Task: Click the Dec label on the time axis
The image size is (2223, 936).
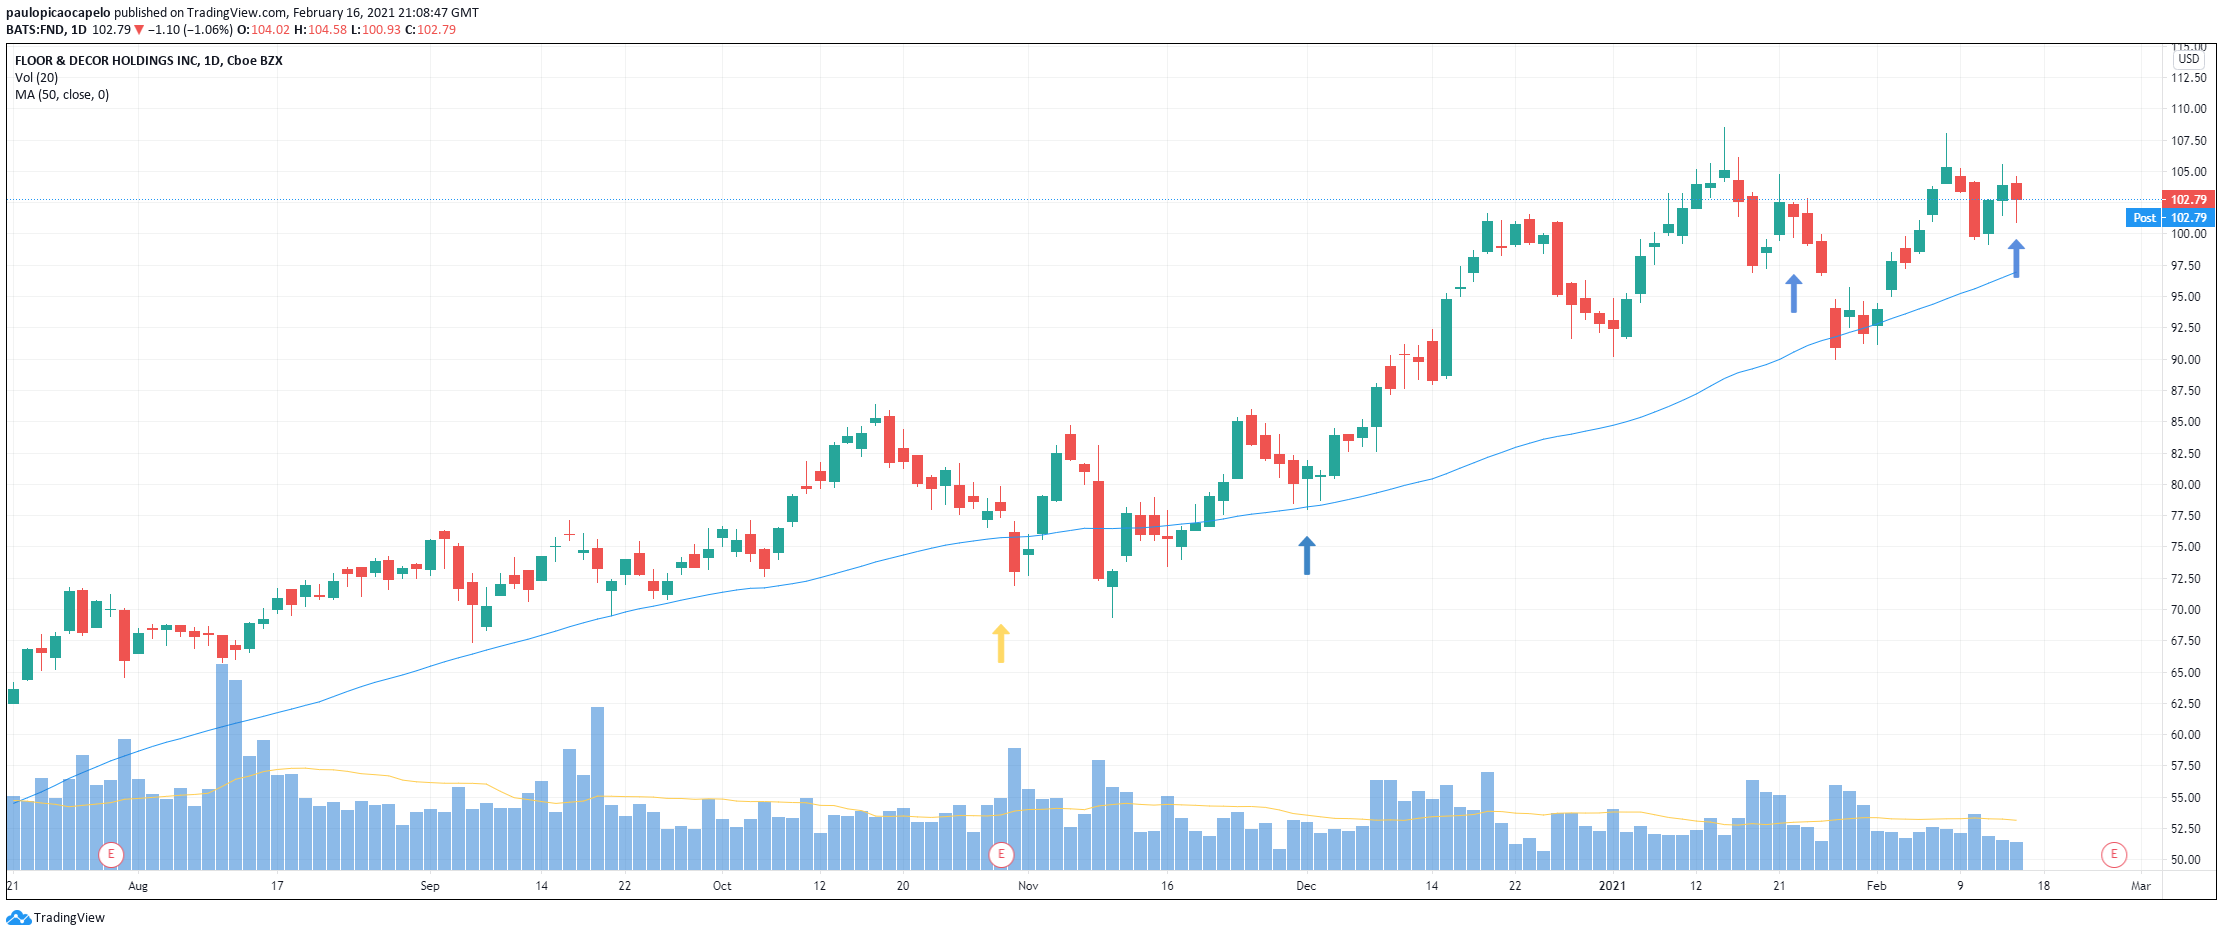Action: coord(1306,886)
